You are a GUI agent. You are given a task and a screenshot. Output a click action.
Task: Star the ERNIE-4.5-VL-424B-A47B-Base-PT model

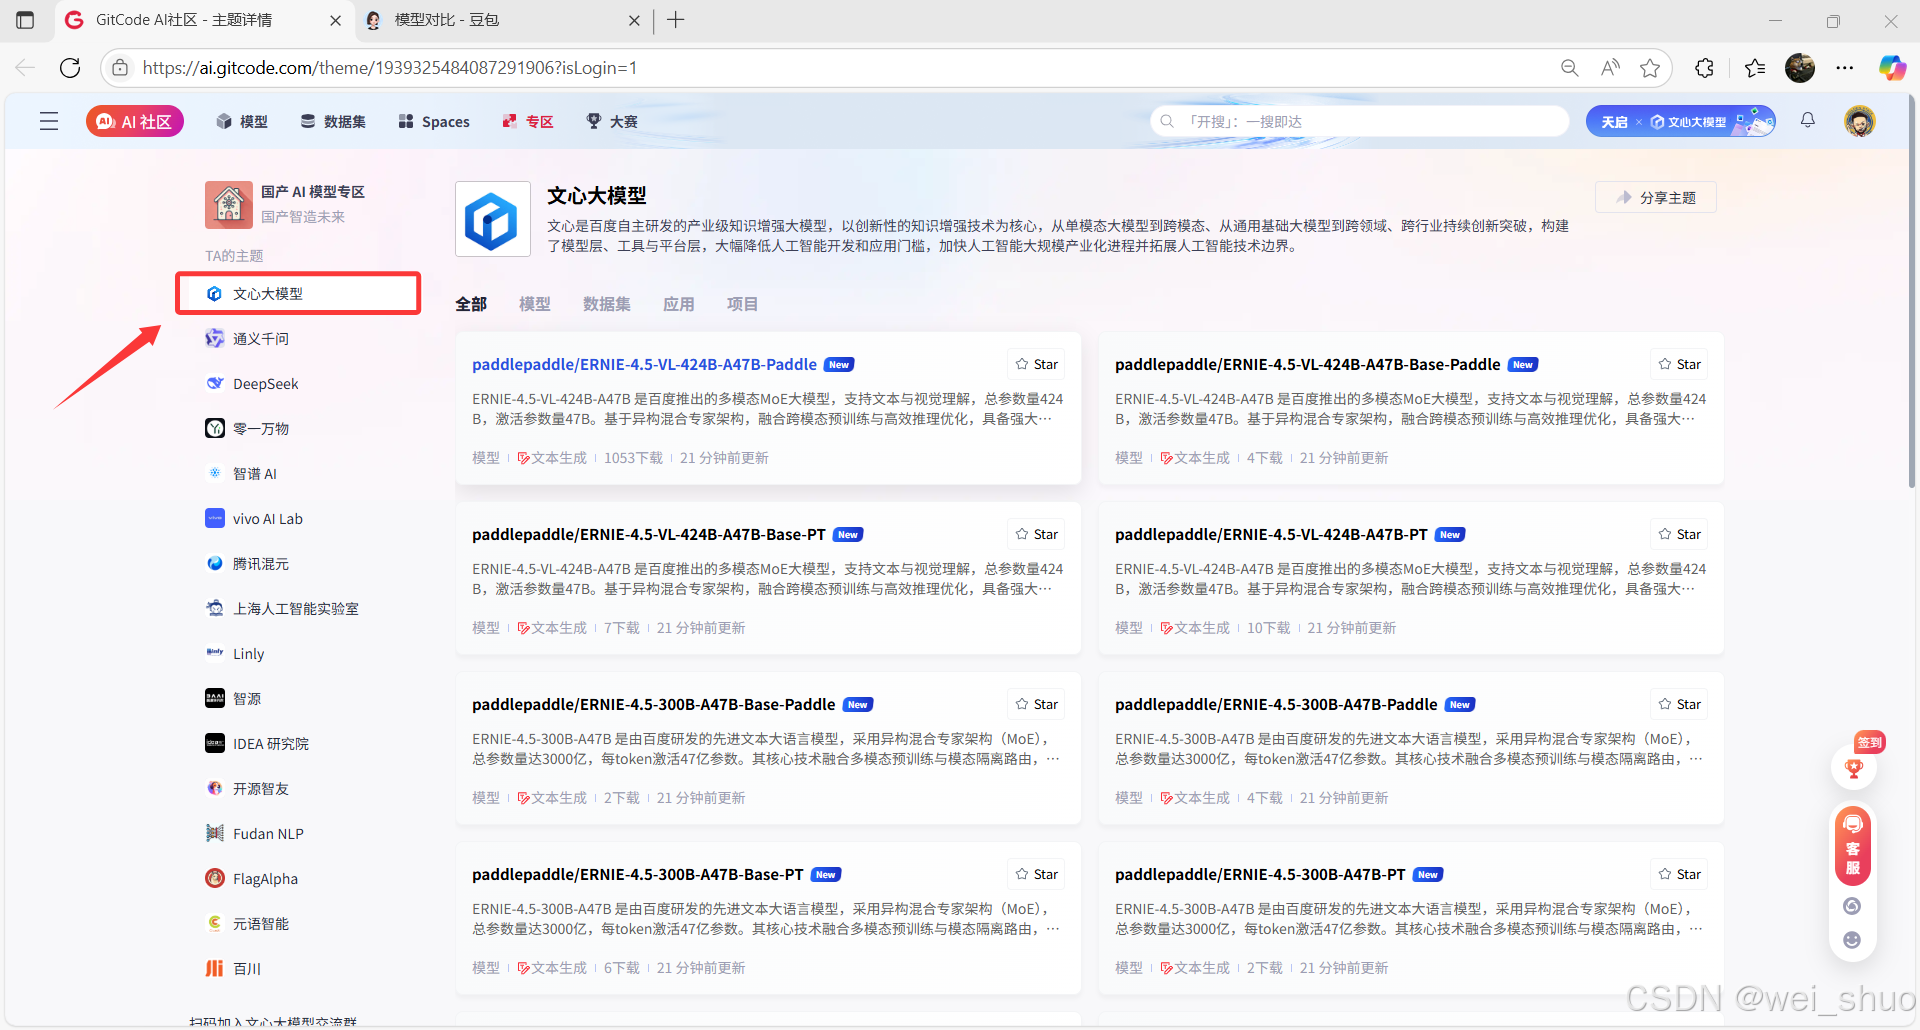(x=1036, y=534)
